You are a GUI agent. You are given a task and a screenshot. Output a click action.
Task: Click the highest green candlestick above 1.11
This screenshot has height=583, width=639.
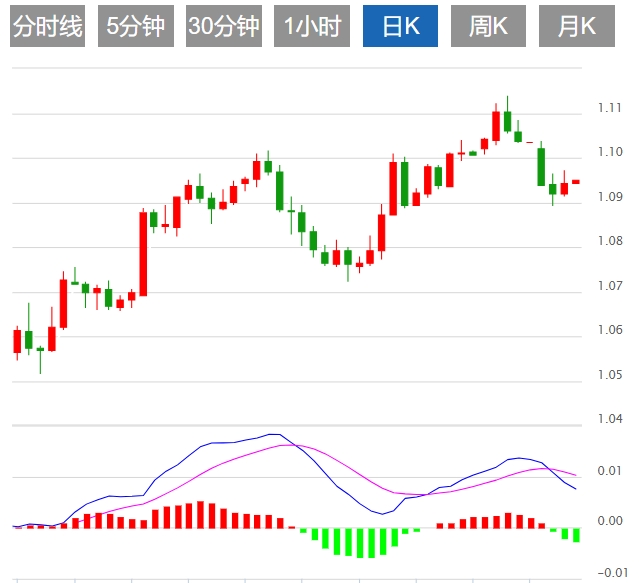point(507,120)
